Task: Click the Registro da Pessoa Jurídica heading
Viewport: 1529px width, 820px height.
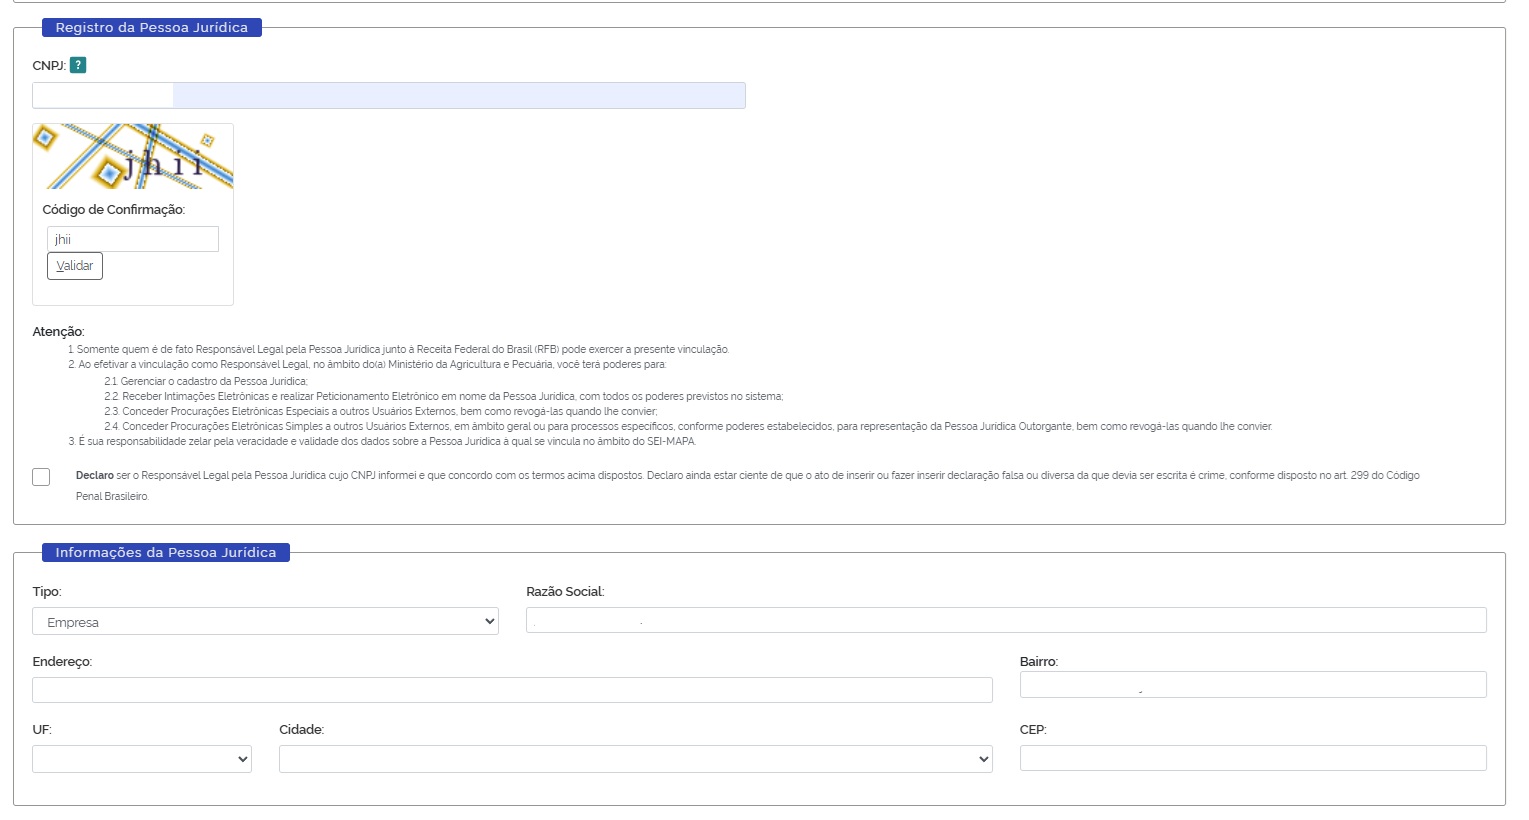Action: (x=152, y=28)
